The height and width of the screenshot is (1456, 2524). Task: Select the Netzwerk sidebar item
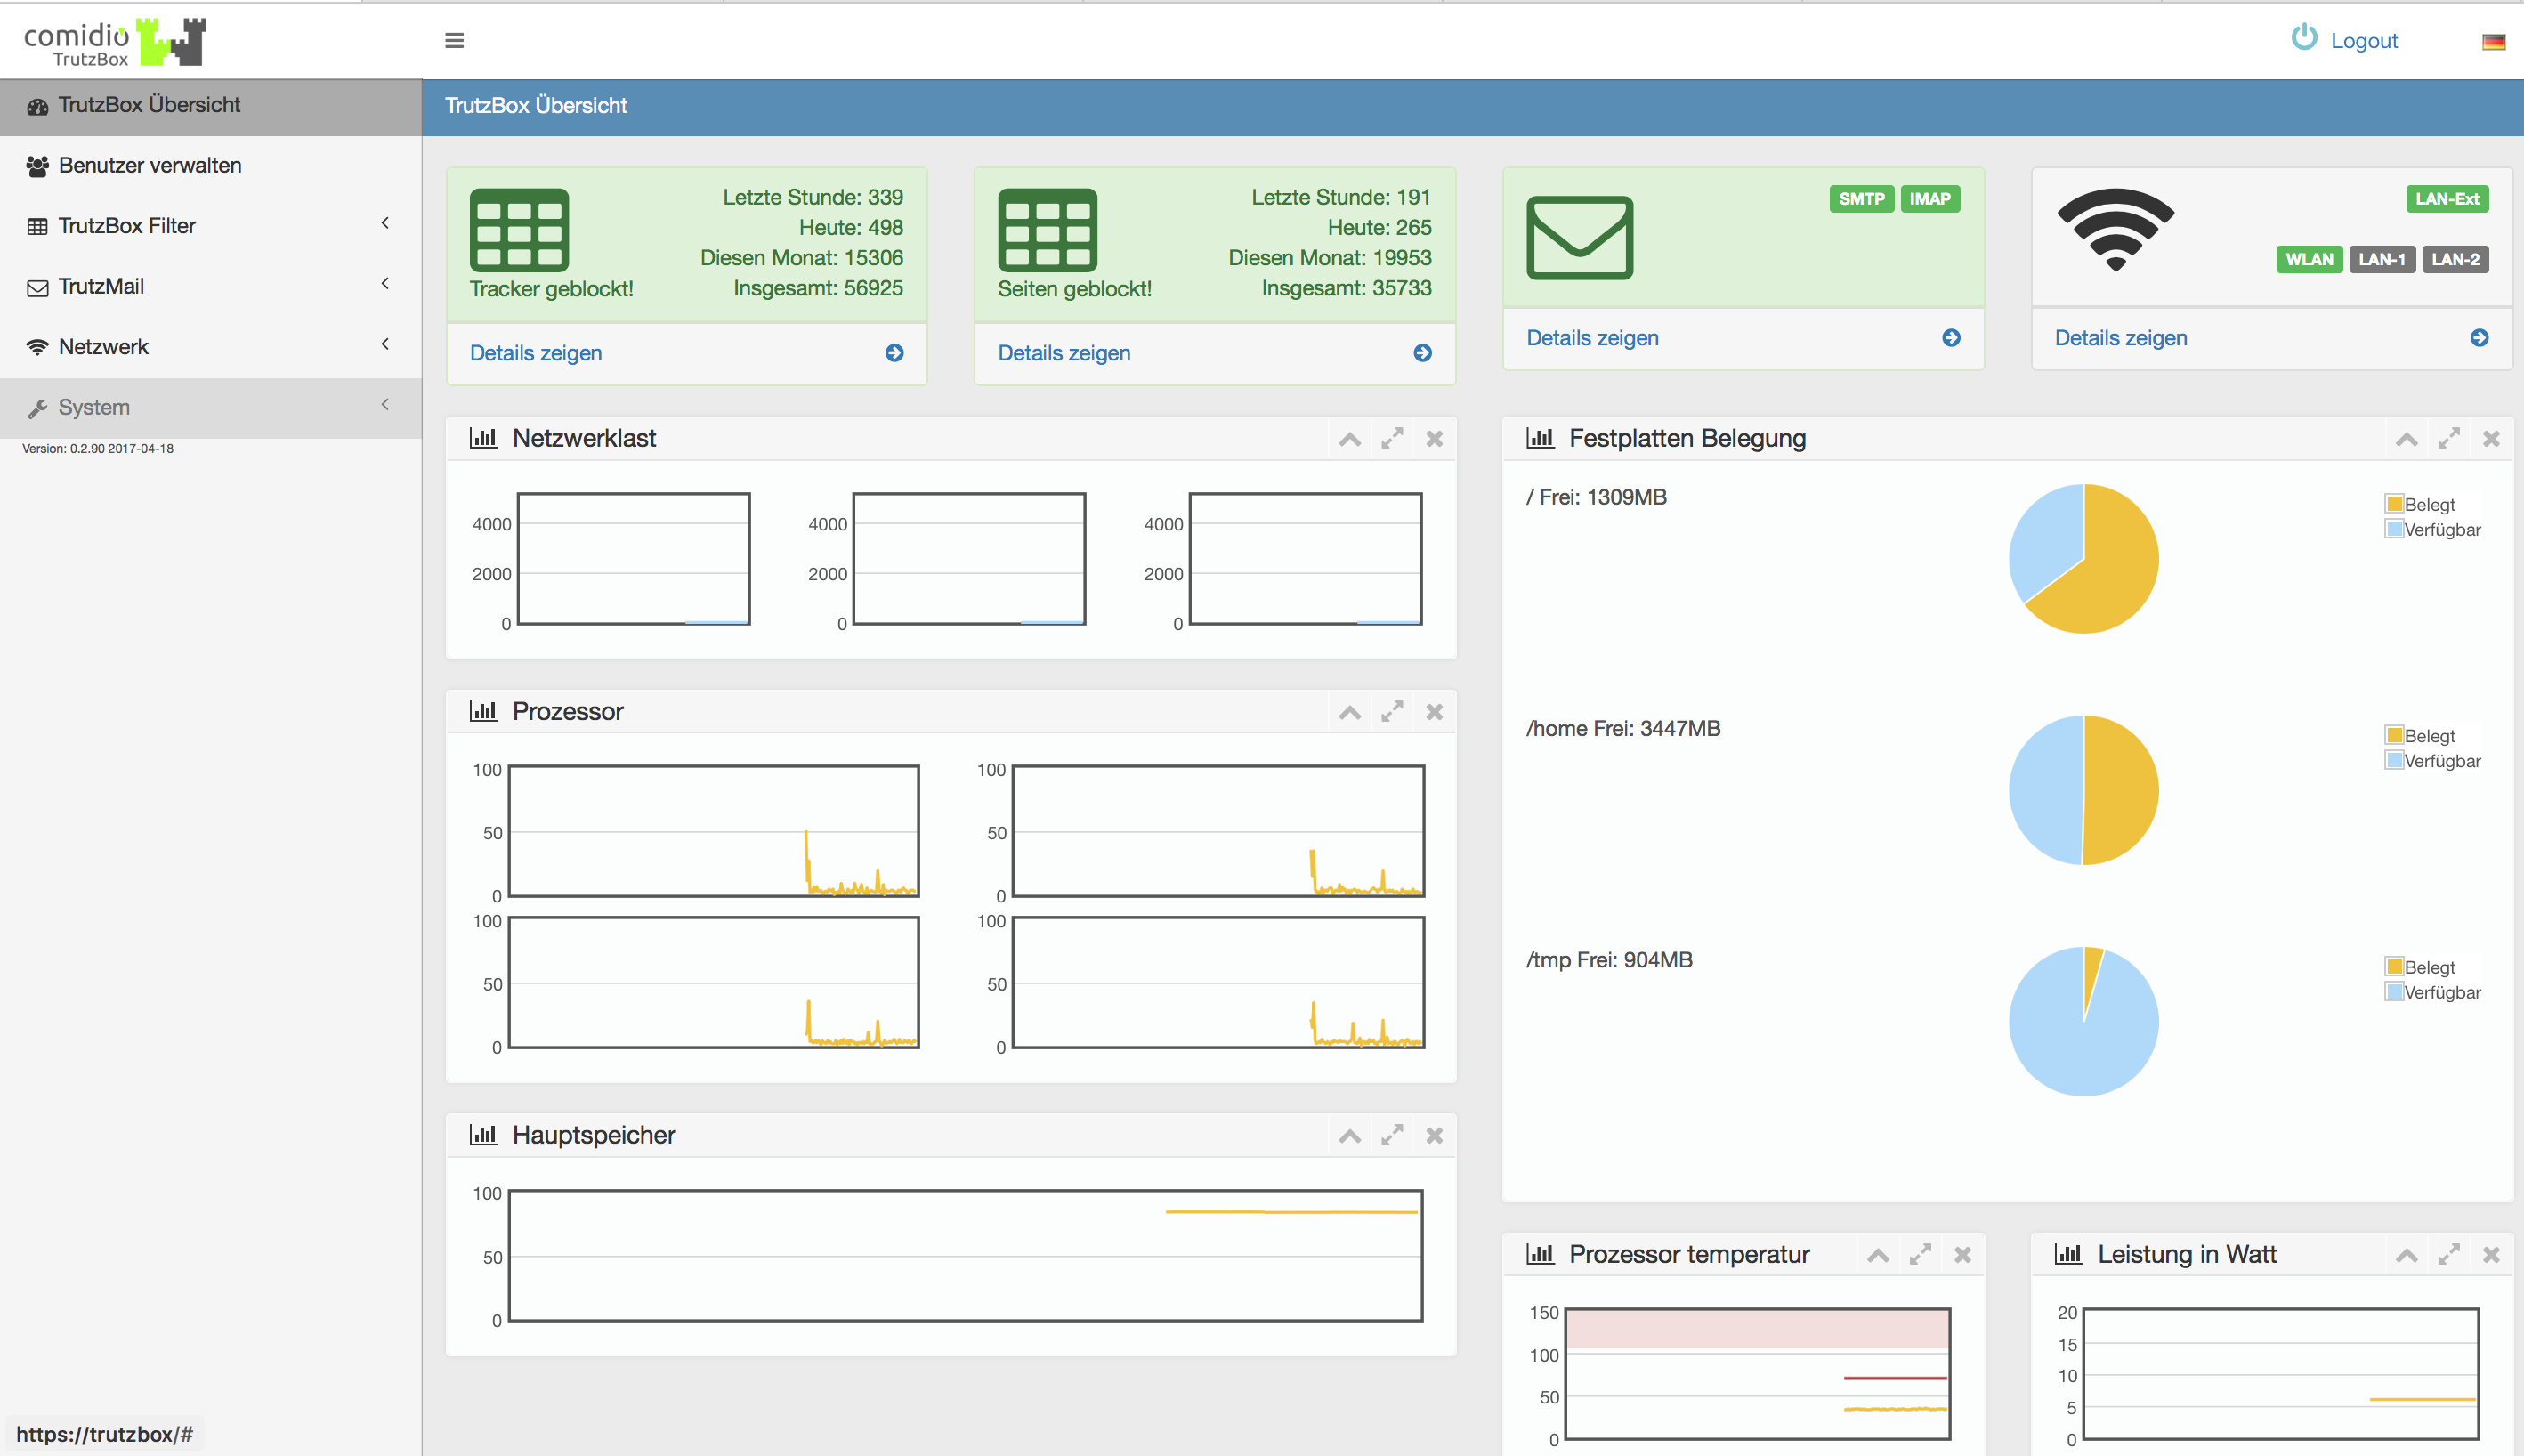[211, 347]
